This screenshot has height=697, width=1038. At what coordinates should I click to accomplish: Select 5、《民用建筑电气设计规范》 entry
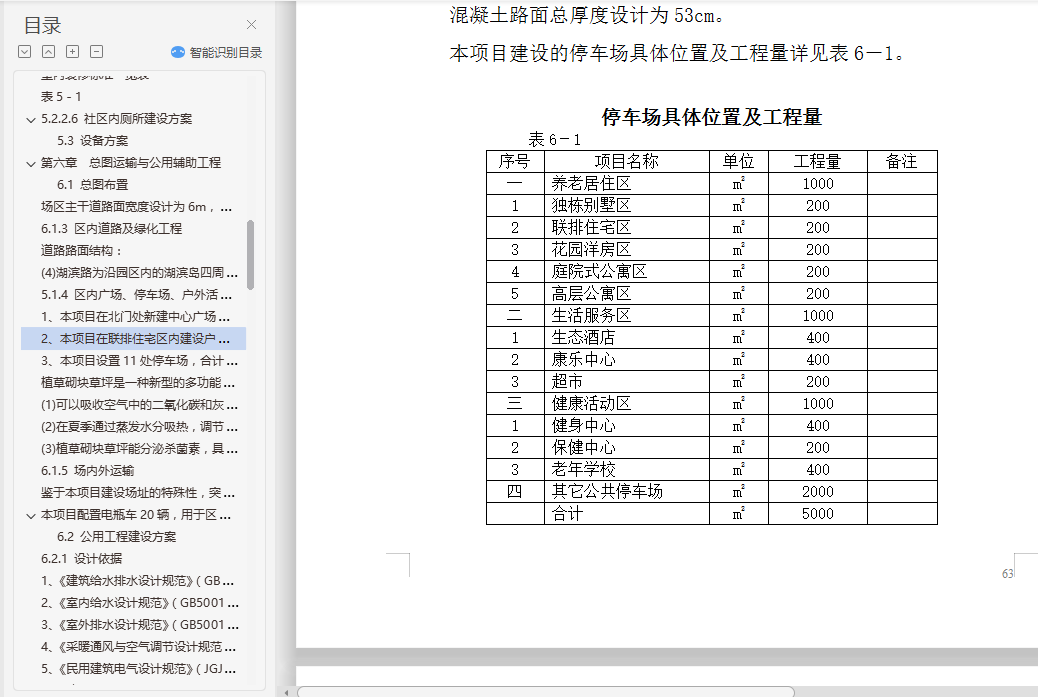[138, 669]
